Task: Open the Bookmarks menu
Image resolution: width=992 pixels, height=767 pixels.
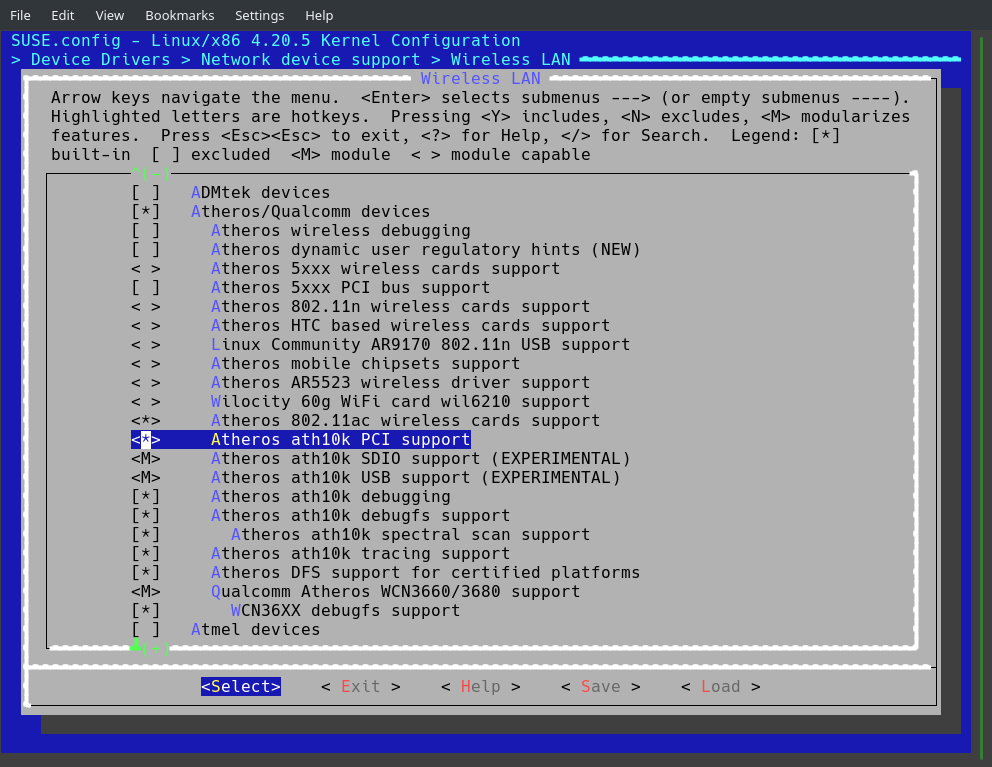Action: click(x=180, y=15)
